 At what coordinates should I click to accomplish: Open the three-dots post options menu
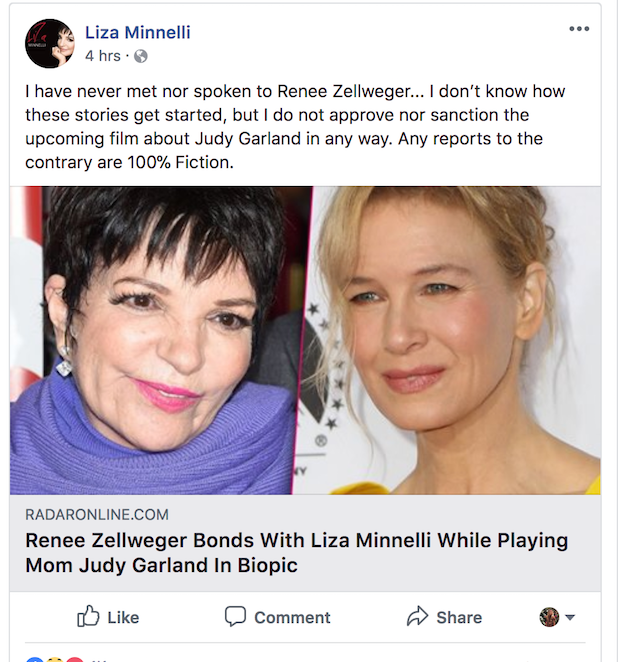(579, 29)
